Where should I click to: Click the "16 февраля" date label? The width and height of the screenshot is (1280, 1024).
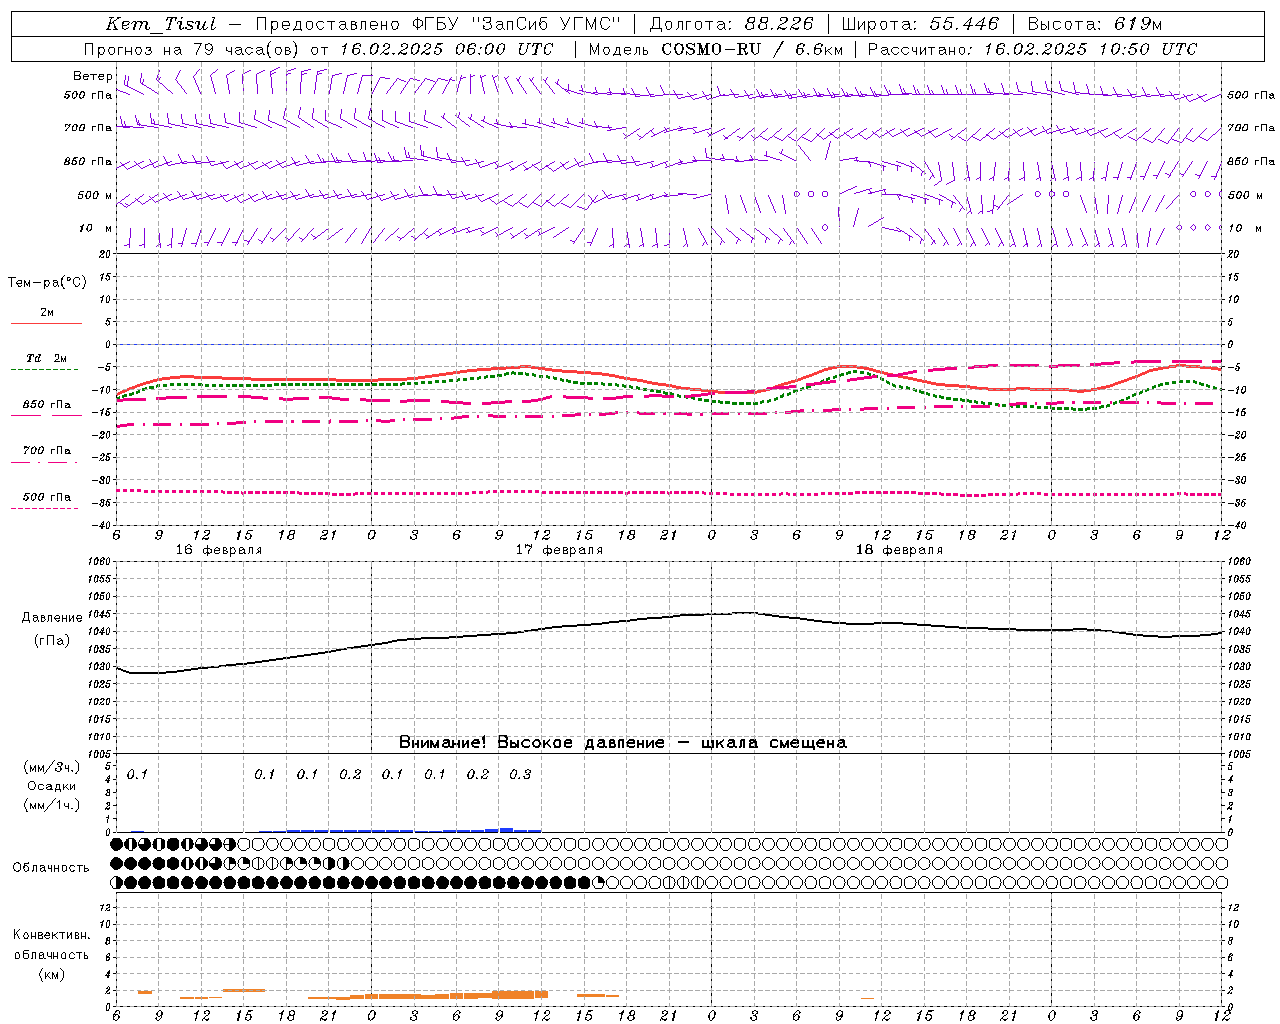pyautogui.click(x=218, y=550)
